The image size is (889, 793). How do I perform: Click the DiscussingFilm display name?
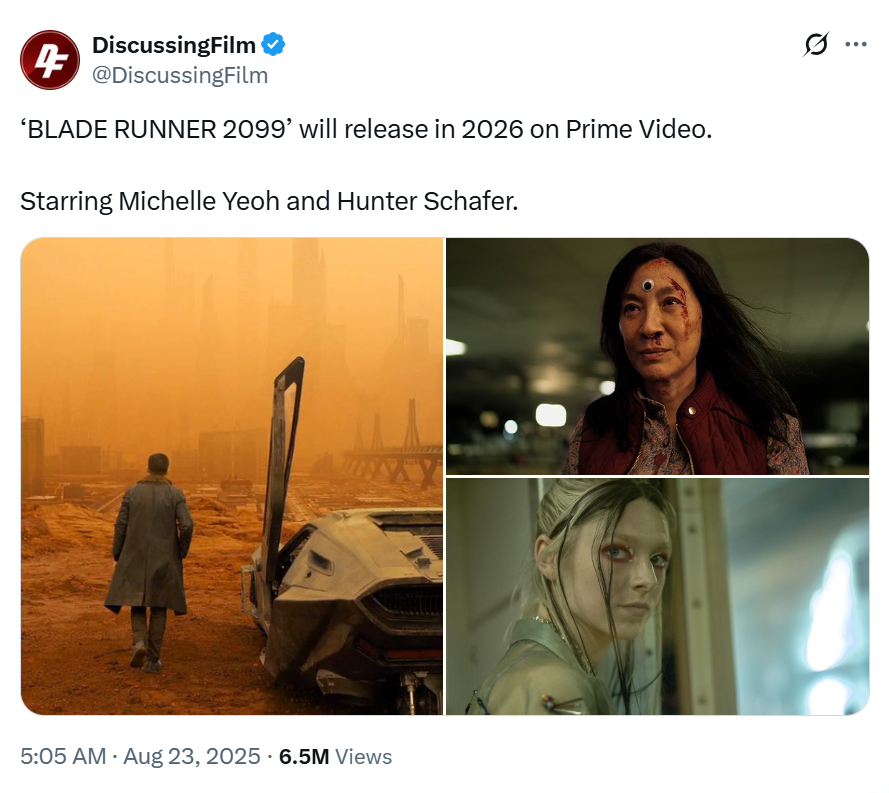point(173,45)
